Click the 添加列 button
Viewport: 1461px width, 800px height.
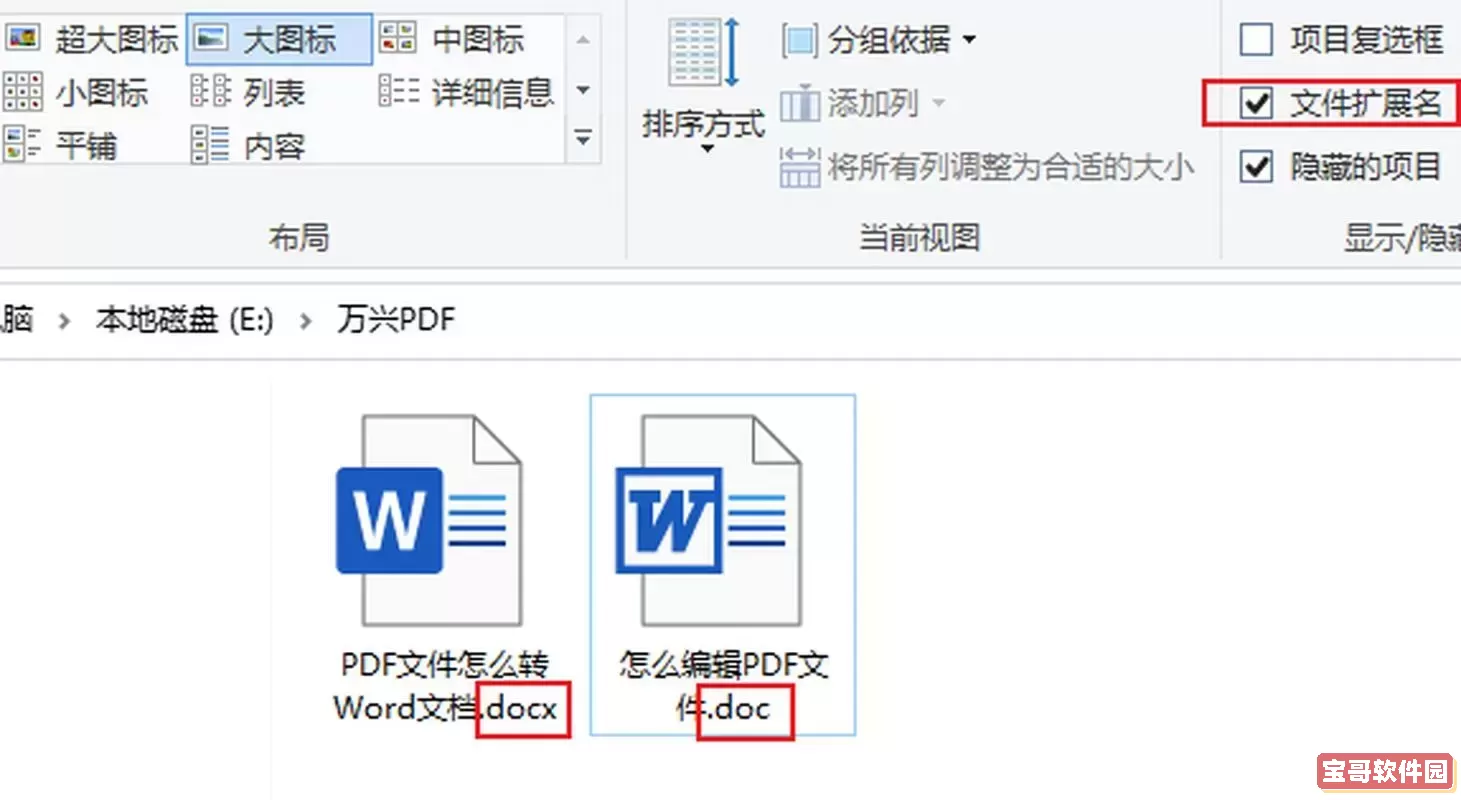[x=864, y=102]
